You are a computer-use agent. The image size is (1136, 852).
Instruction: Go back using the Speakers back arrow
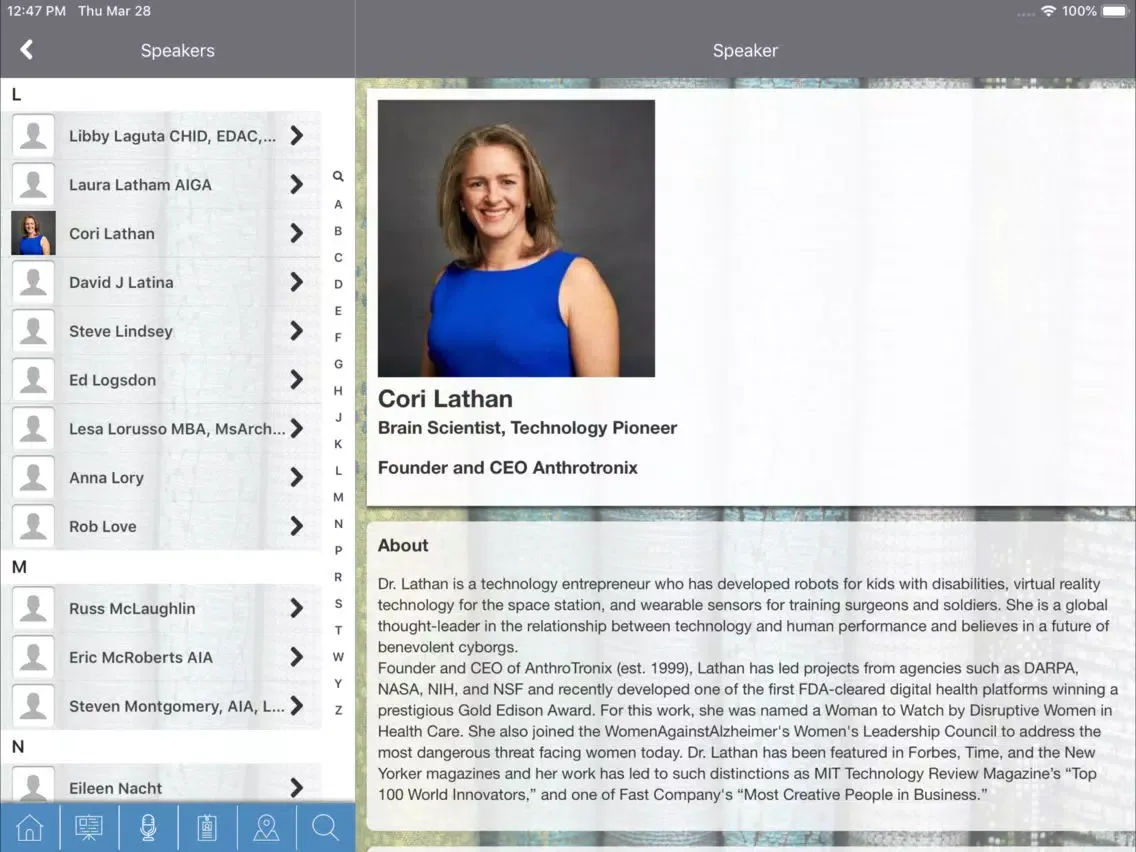(x=27, y=50)
